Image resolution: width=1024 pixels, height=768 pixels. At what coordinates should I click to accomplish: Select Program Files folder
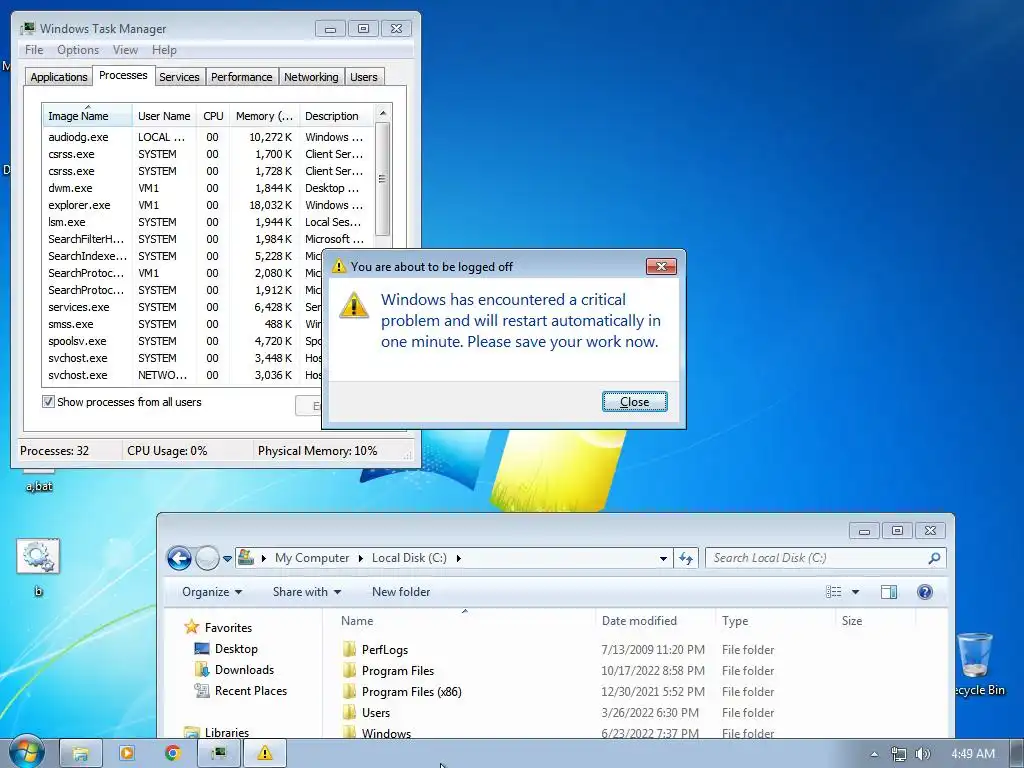point(398,671)
